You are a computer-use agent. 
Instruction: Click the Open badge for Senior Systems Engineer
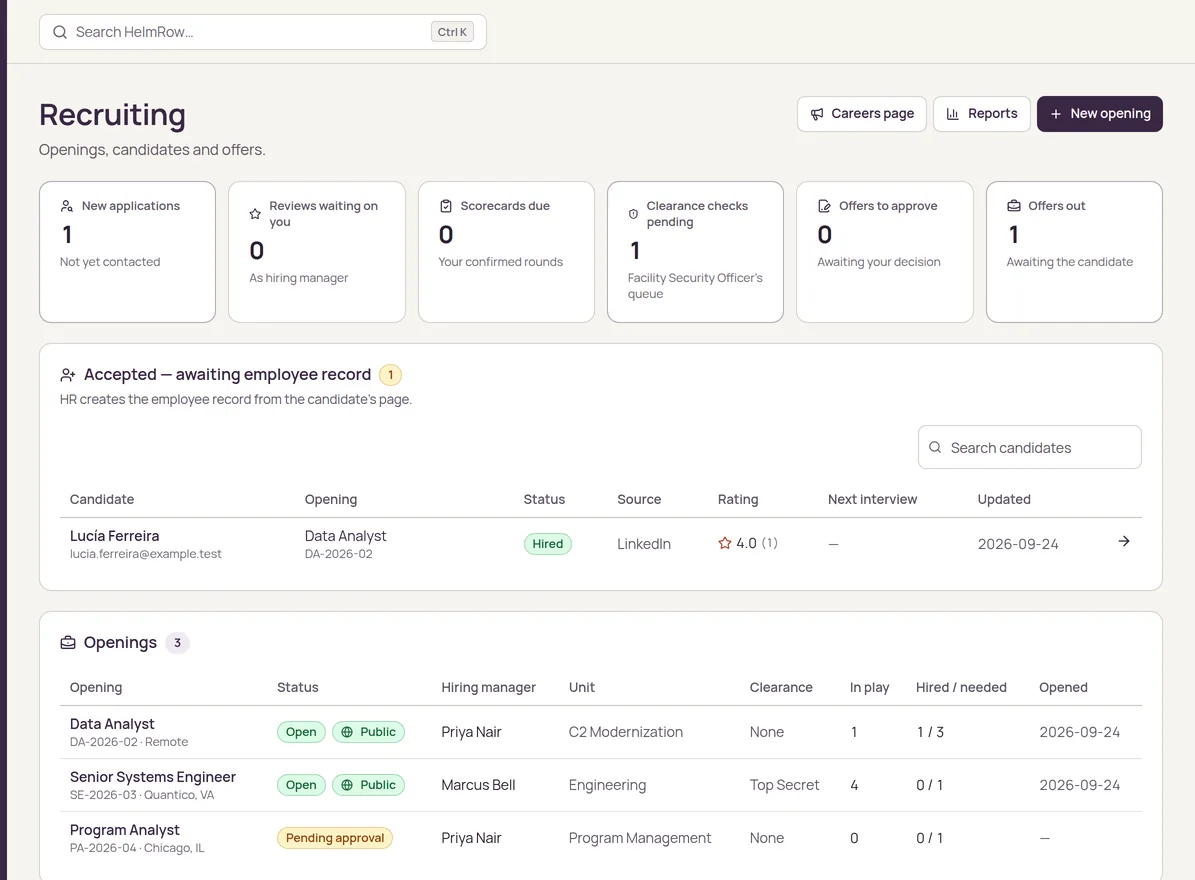pos(301,786)
